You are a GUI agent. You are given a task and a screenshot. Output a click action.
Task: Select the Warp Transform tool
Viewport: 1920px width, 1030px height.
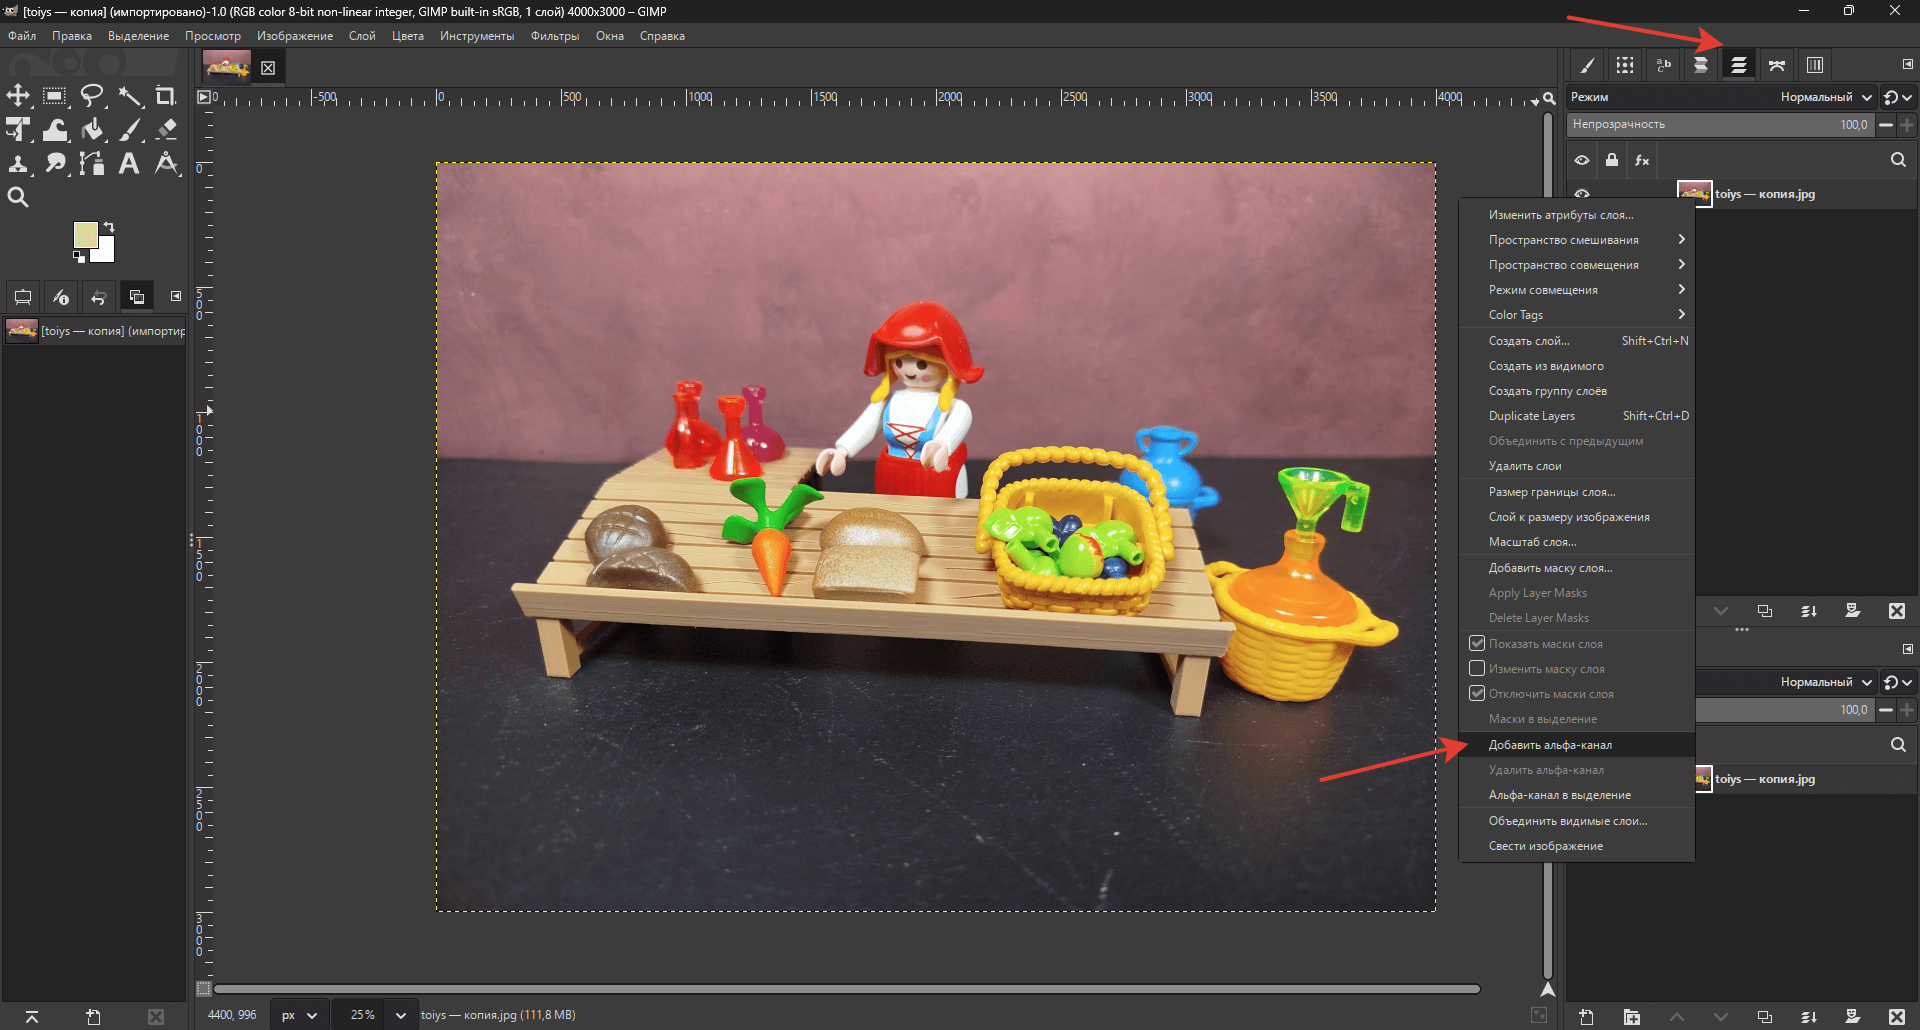(x=55, y=130)
